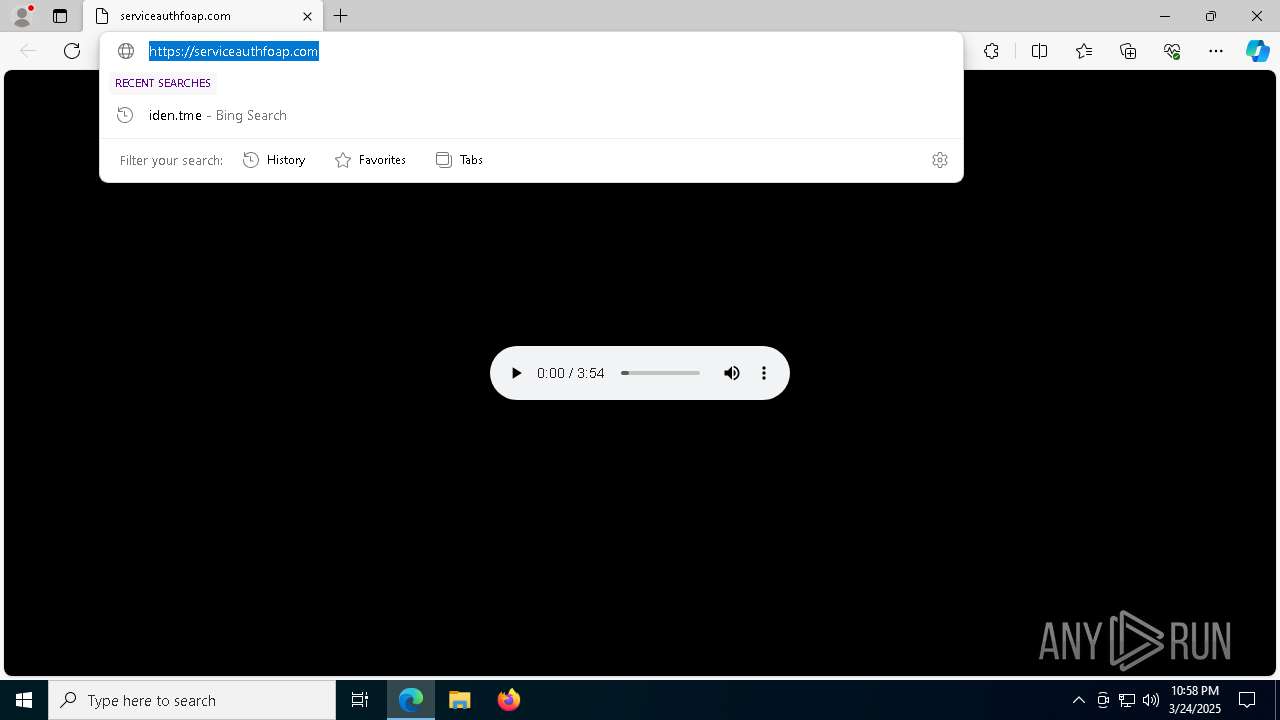Open the Edge profile icon
Viewport: 1280px width, 720px height.
(22, 16)
